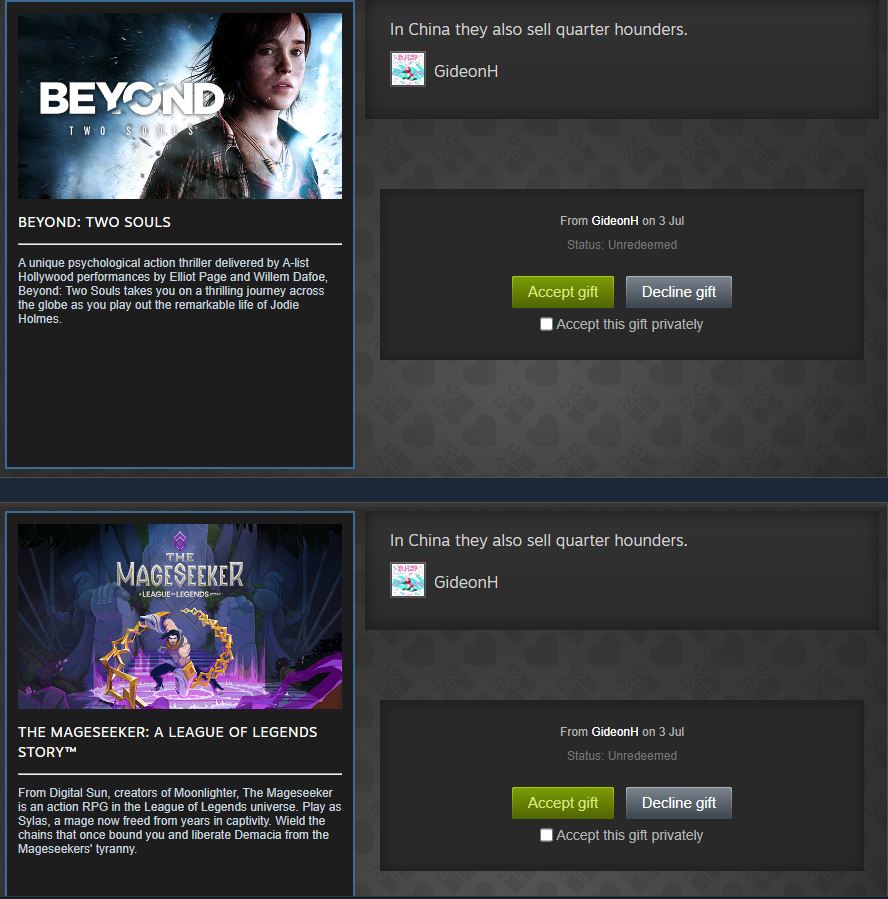Click GideonH's avatar on the Mageseeker gift
The image size is (888, 899).
click(408, 580)
